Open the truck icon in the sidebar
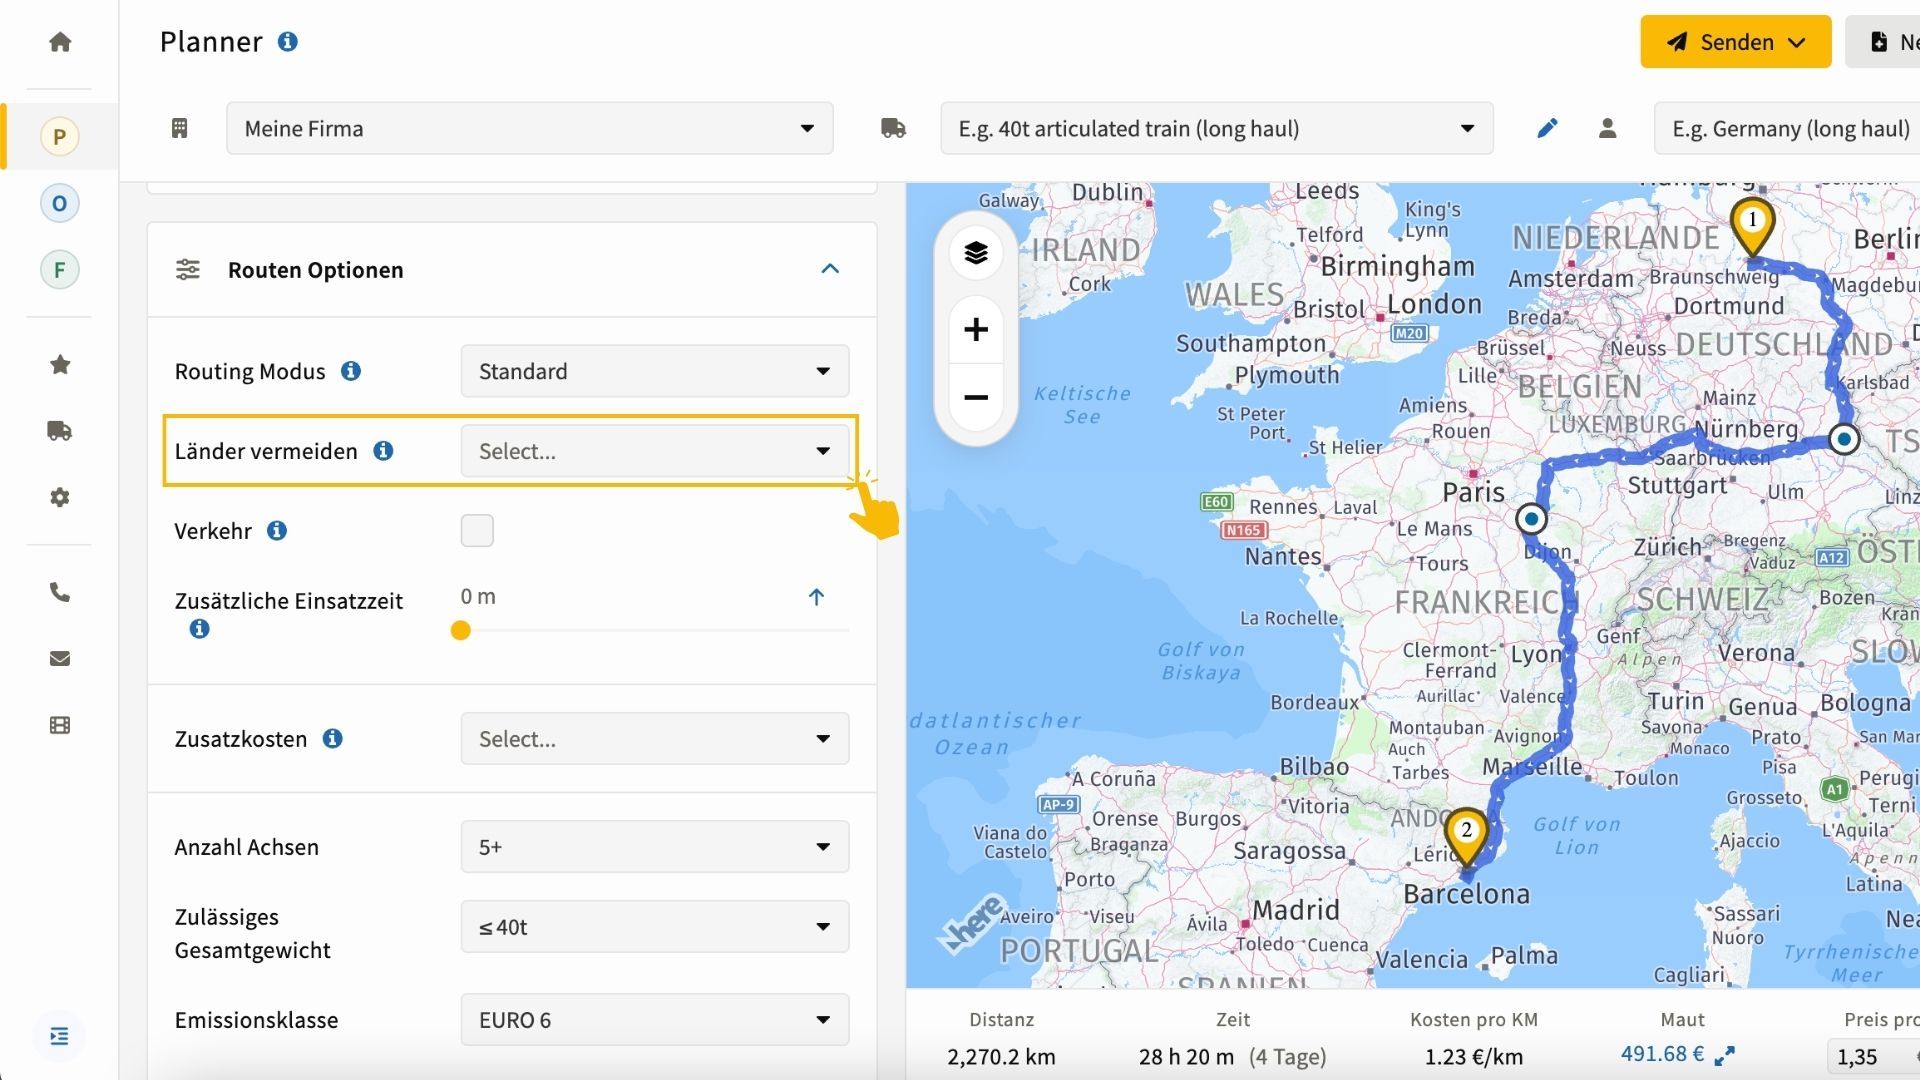The image size is (1920, 1080). coord(60,431)
